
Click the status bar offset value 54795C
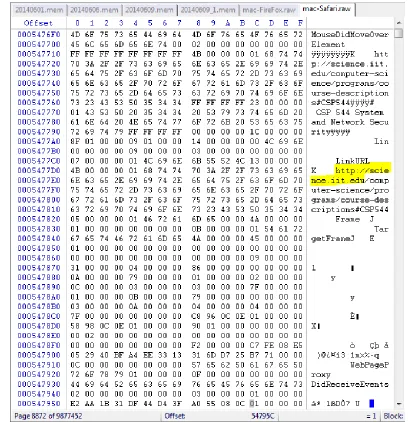[x=263, y=416]
